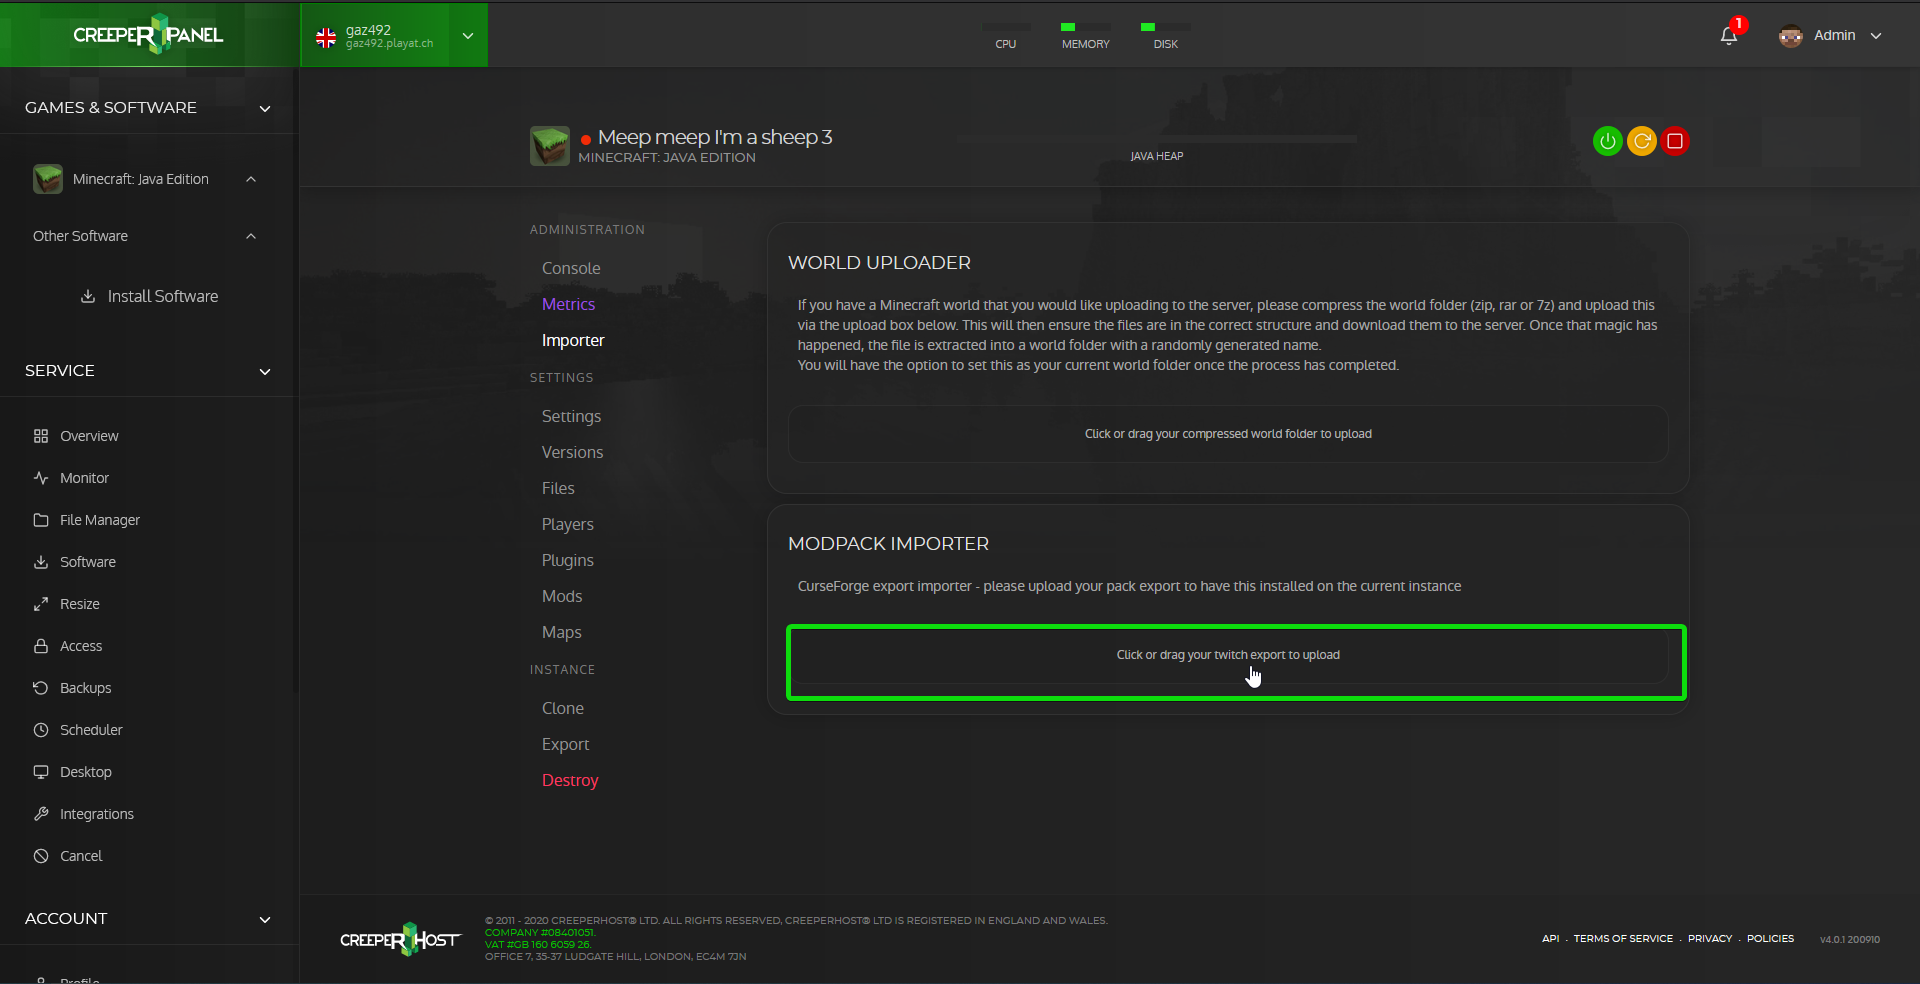Image resolution: width=1920 pixels, height=984 pixels.
Task: Collapse the Games & Software section
Action: (265, 108)
